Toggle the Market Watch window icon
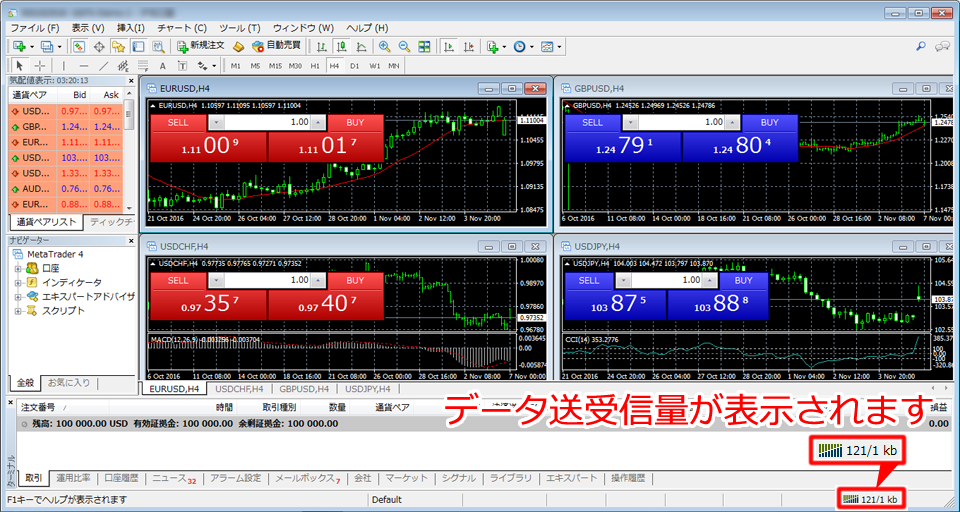The width and height of the screenshot is (960, 512). [x=78, y=46]
